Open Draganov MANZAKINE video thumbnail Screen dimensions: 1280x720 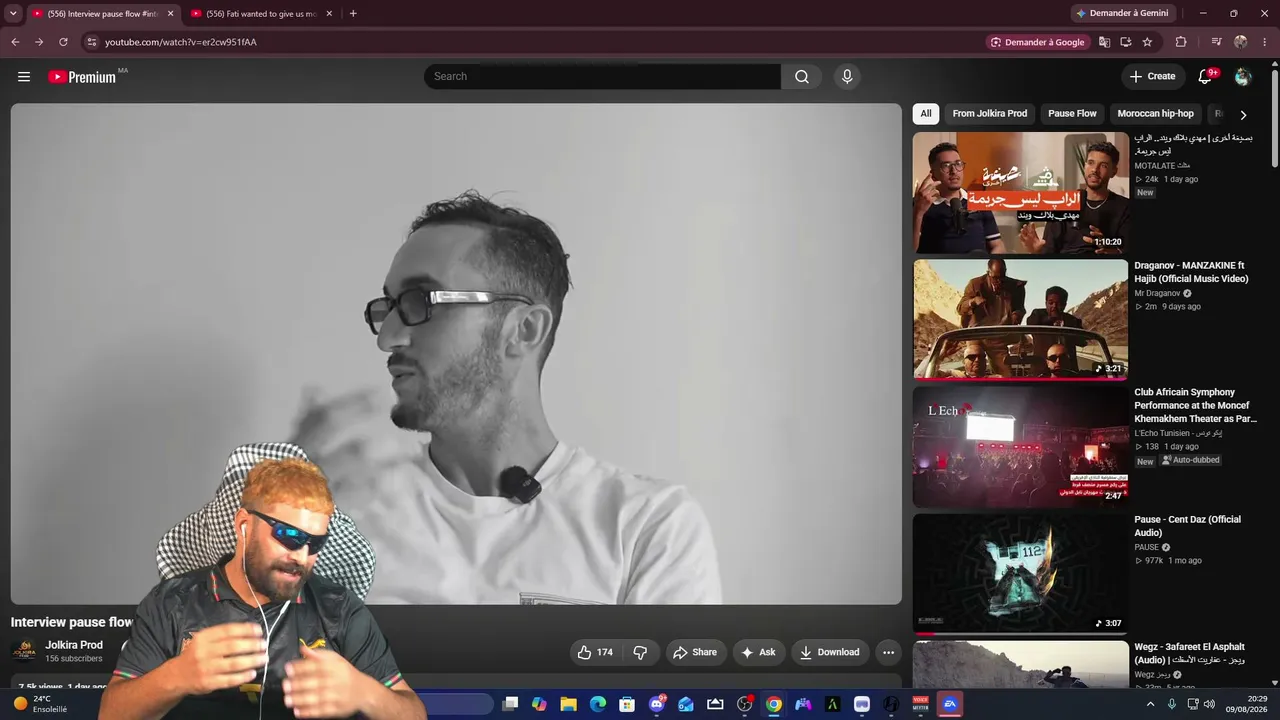pos(1020,320)
